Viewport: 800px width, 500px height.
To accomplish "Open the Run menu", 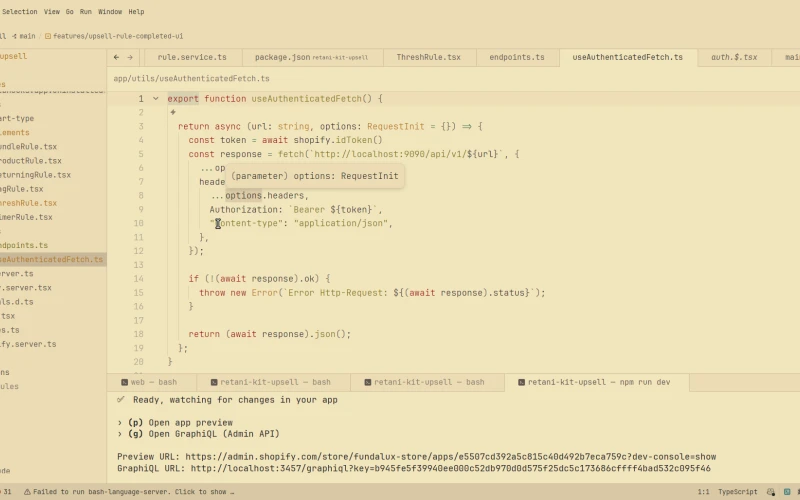I will [86, 12].
